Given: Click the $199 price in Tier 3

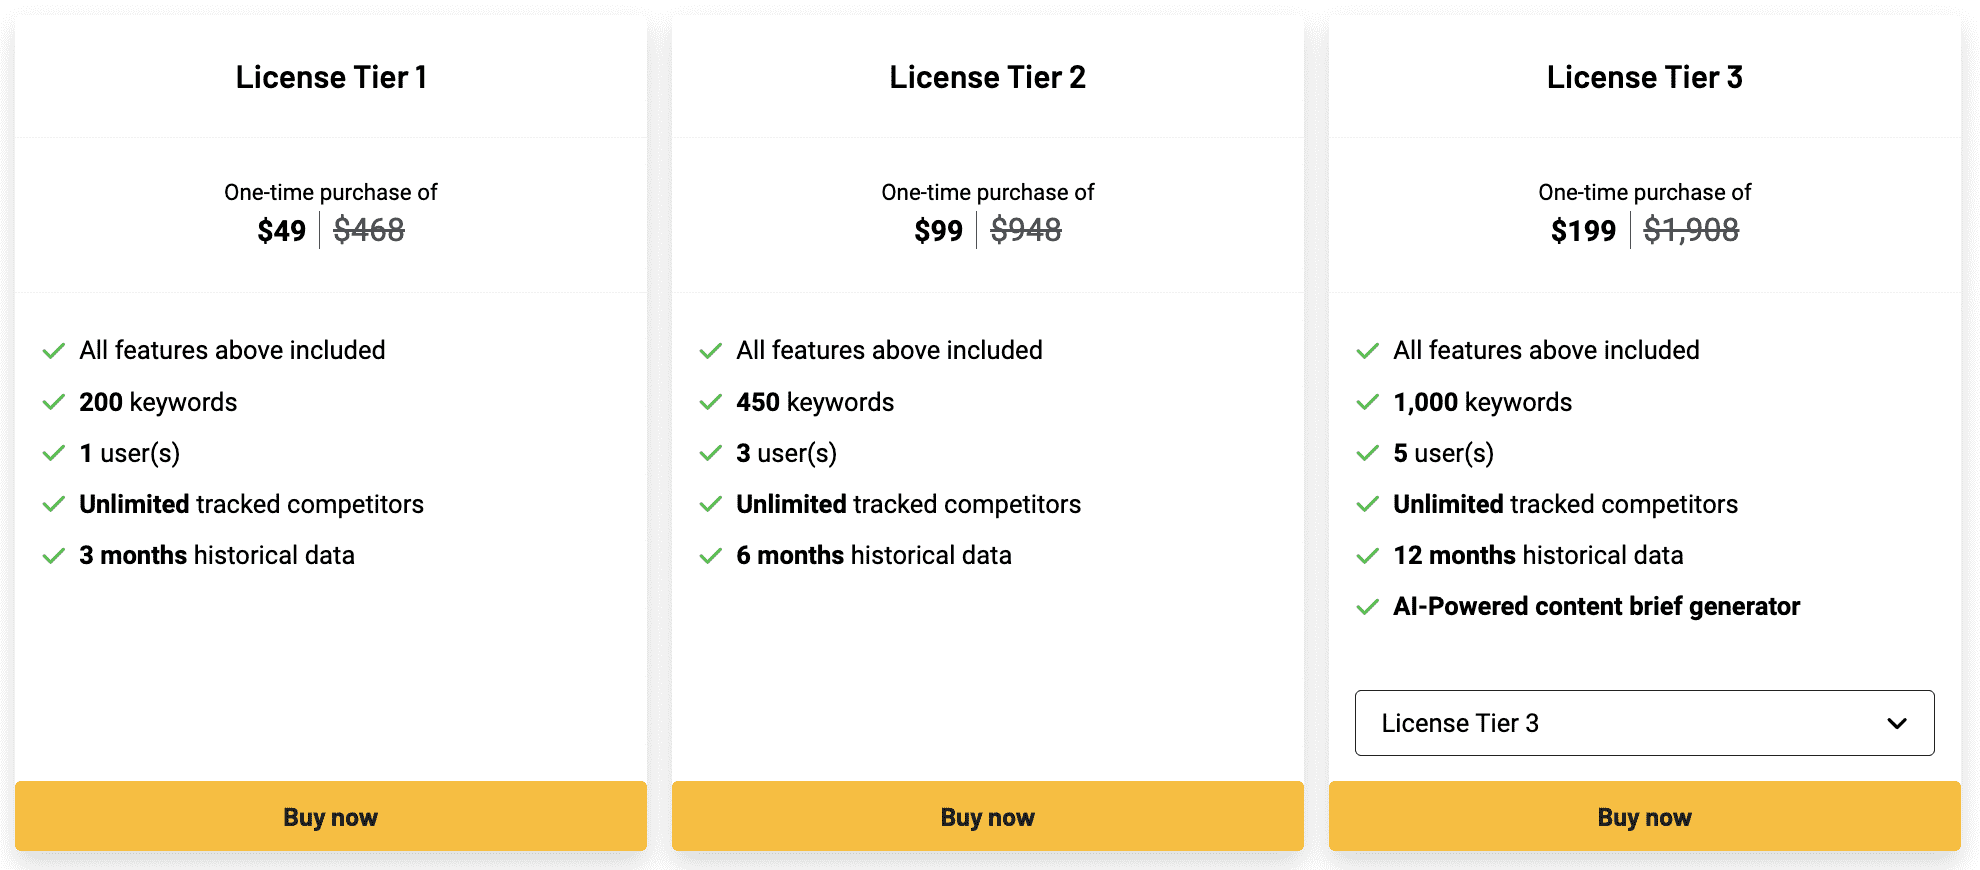Looking at the screenshot, I should click(1583, 231).
